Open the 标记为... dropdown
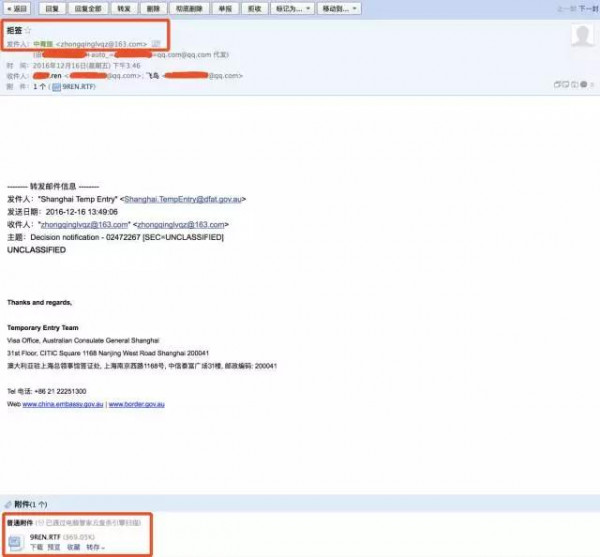The height and width of the screenshot is (557, 600). click(293, 8)
